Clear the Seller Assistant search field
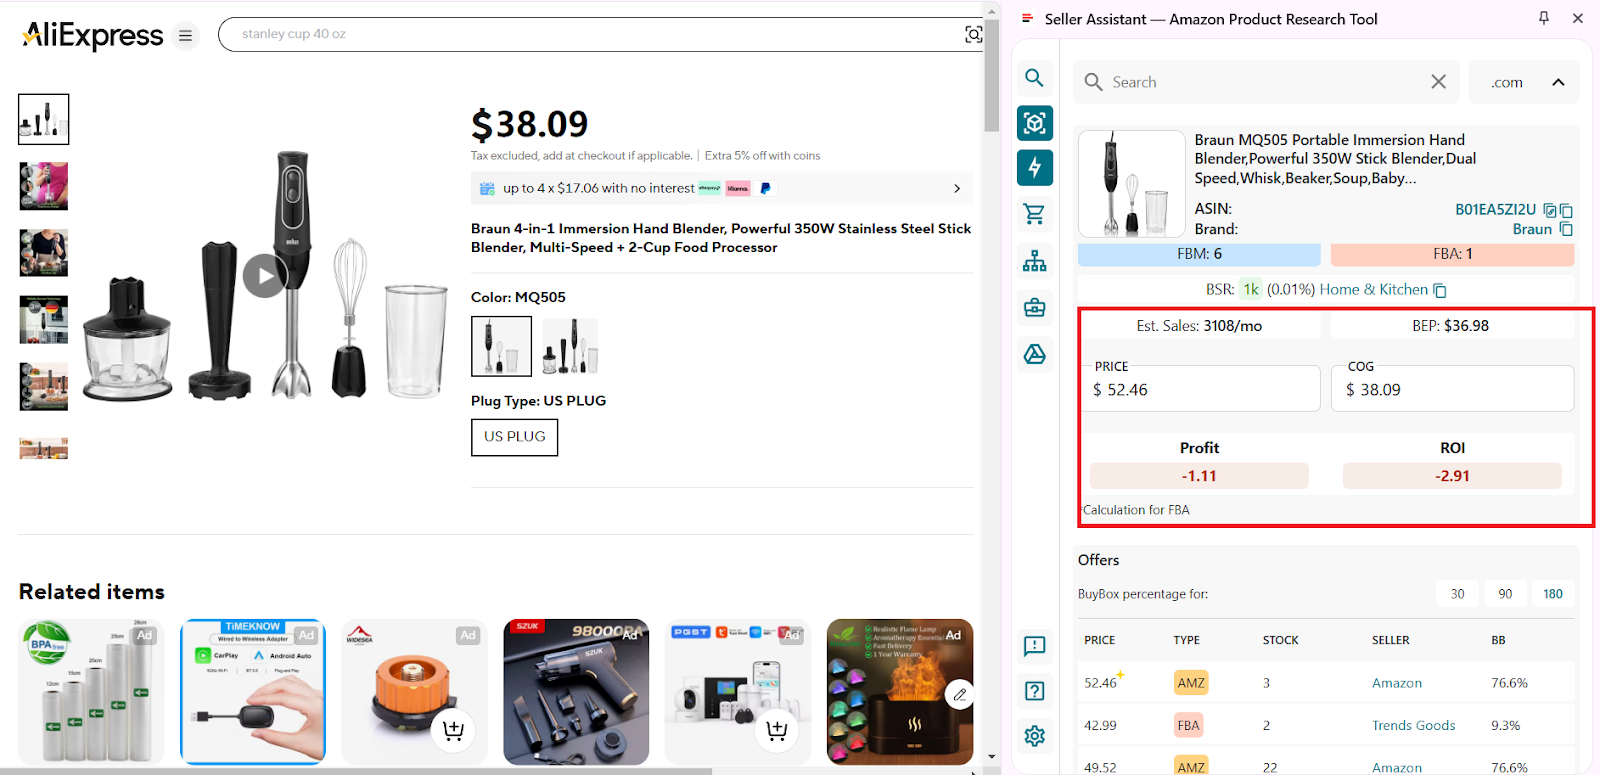This screenshot has width=1600, height=775. click(x=1438, y=82)
